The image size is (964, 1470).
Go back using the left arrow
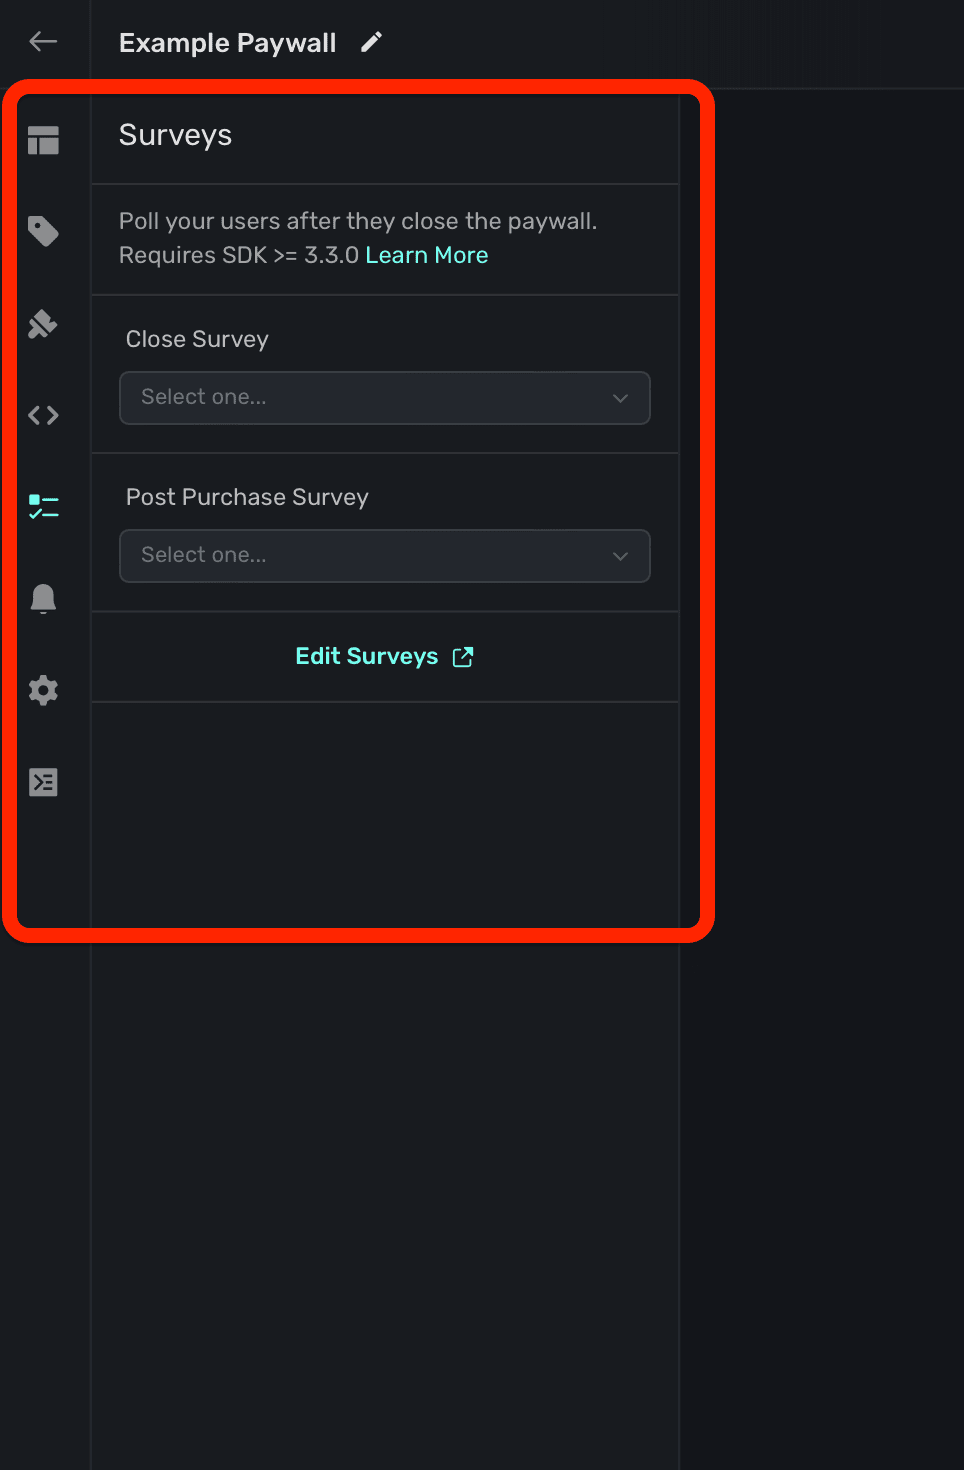[x=43, y=41]
